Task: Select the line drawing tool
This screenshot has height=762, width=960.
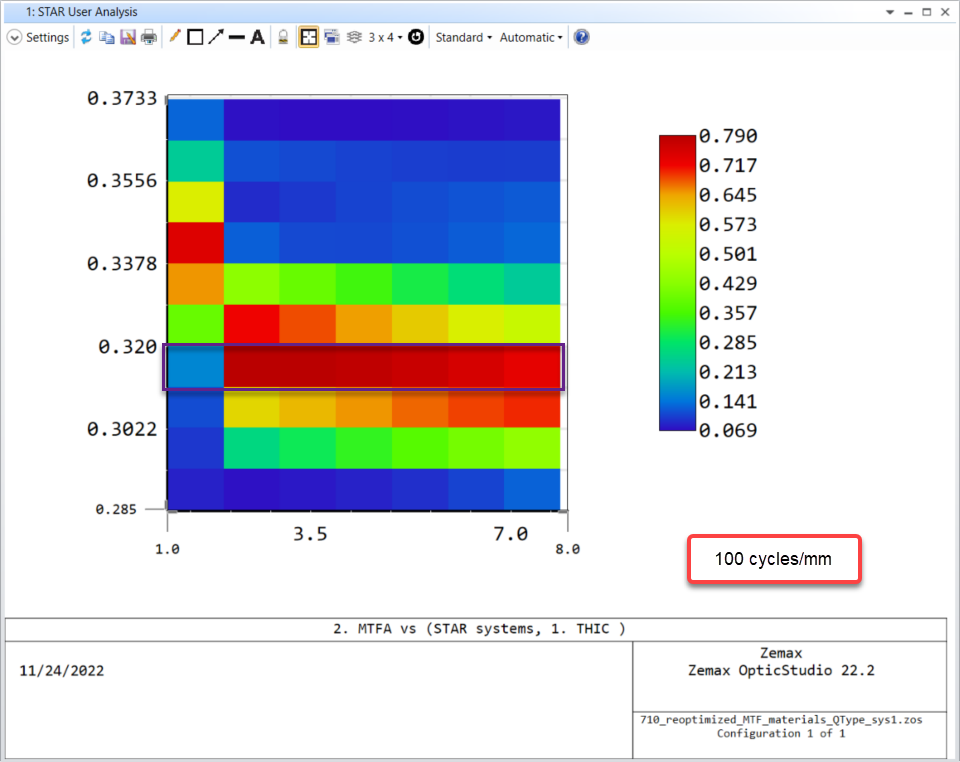Action: [x=236, y=37]
